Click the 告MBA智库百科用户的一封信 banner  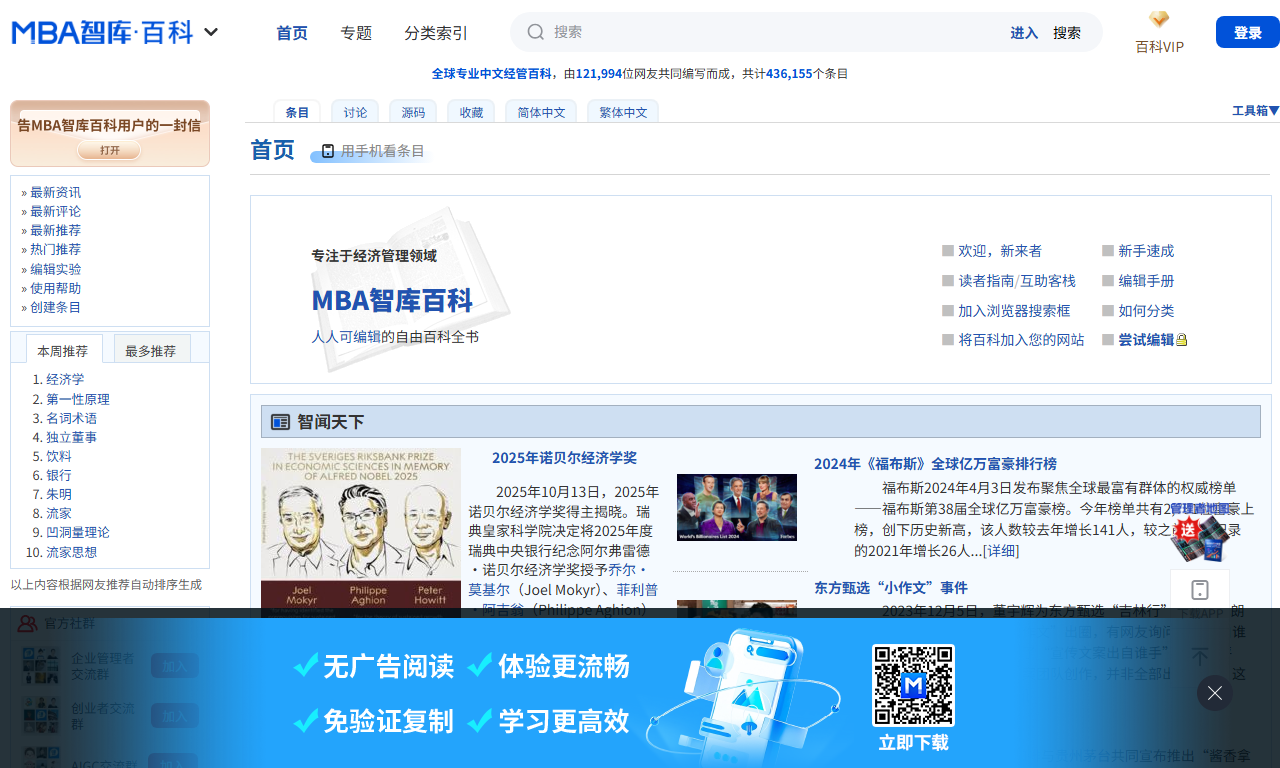tap(109, 126)
